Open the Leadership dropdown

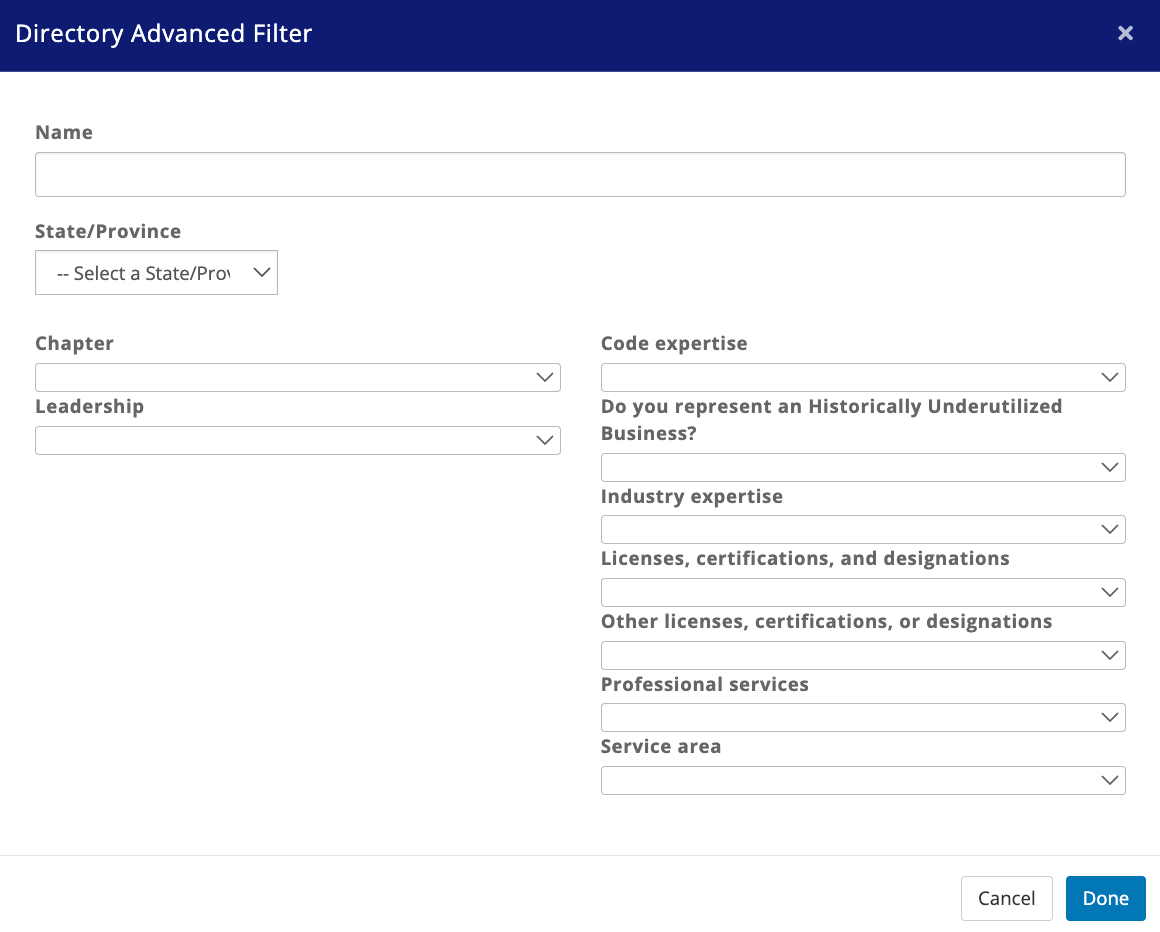point(298,440)
